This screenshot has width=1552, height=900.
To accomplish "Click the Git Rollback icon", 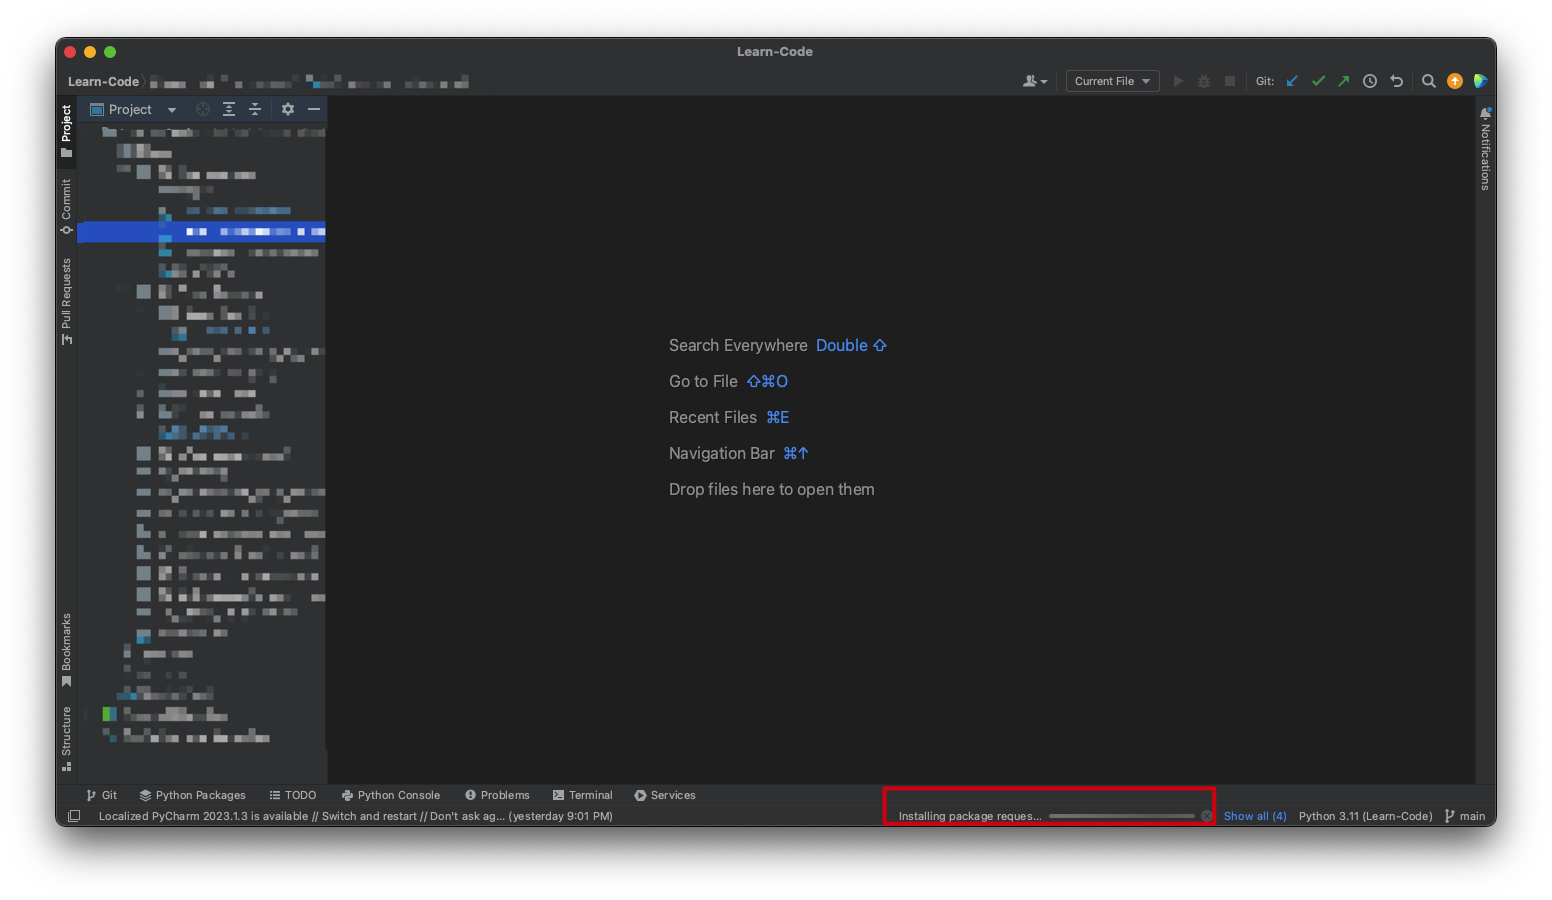I will [x=1396, y=81].
